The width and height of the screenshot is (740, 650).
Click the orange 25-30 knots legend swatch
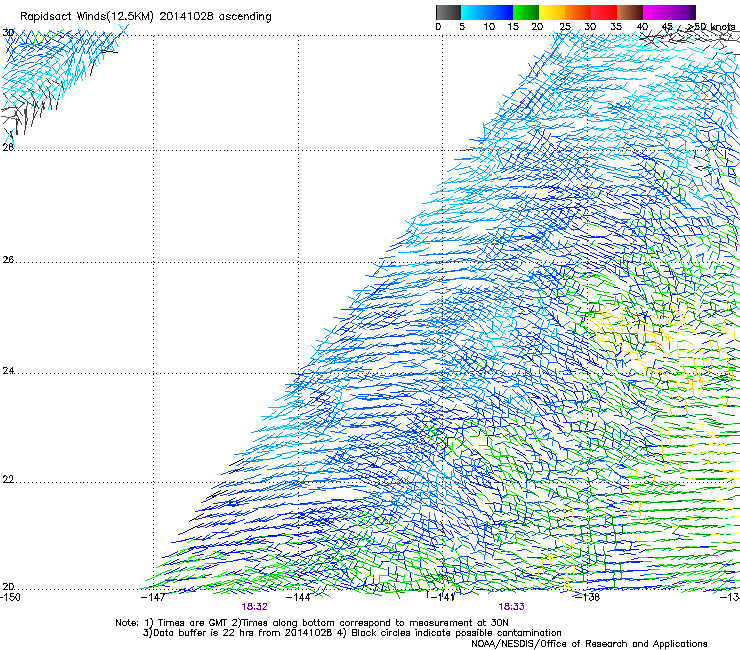click(578, 12)
